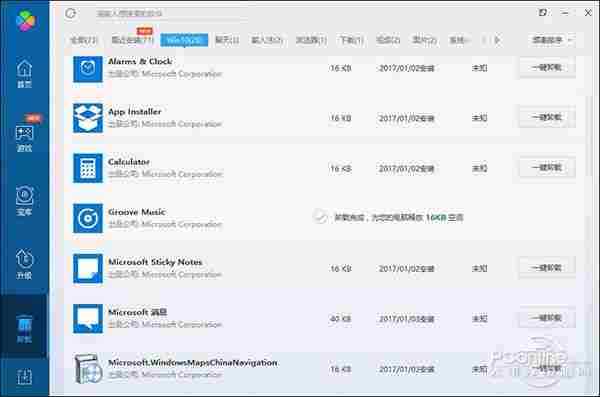
Task: Open the sort order dropdown at top right
Action: tap(551, 40)
